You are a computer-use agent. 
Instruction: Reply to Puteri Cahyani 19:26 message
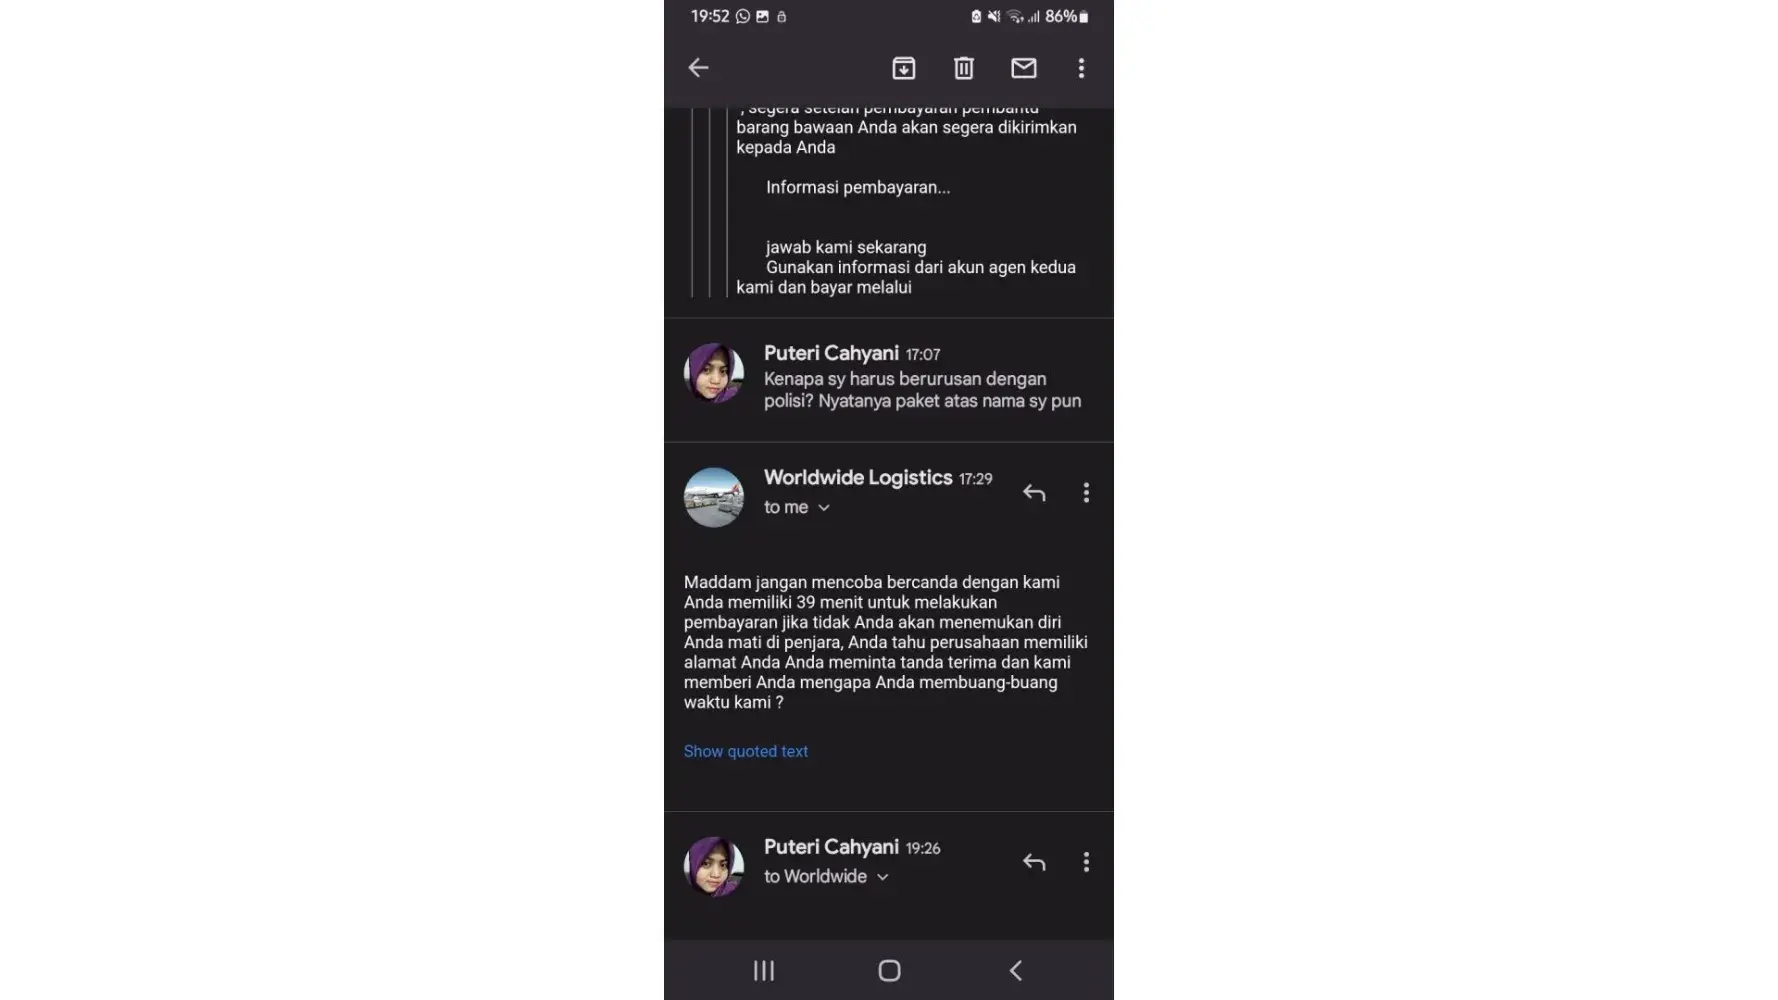tap(1034, 862)
